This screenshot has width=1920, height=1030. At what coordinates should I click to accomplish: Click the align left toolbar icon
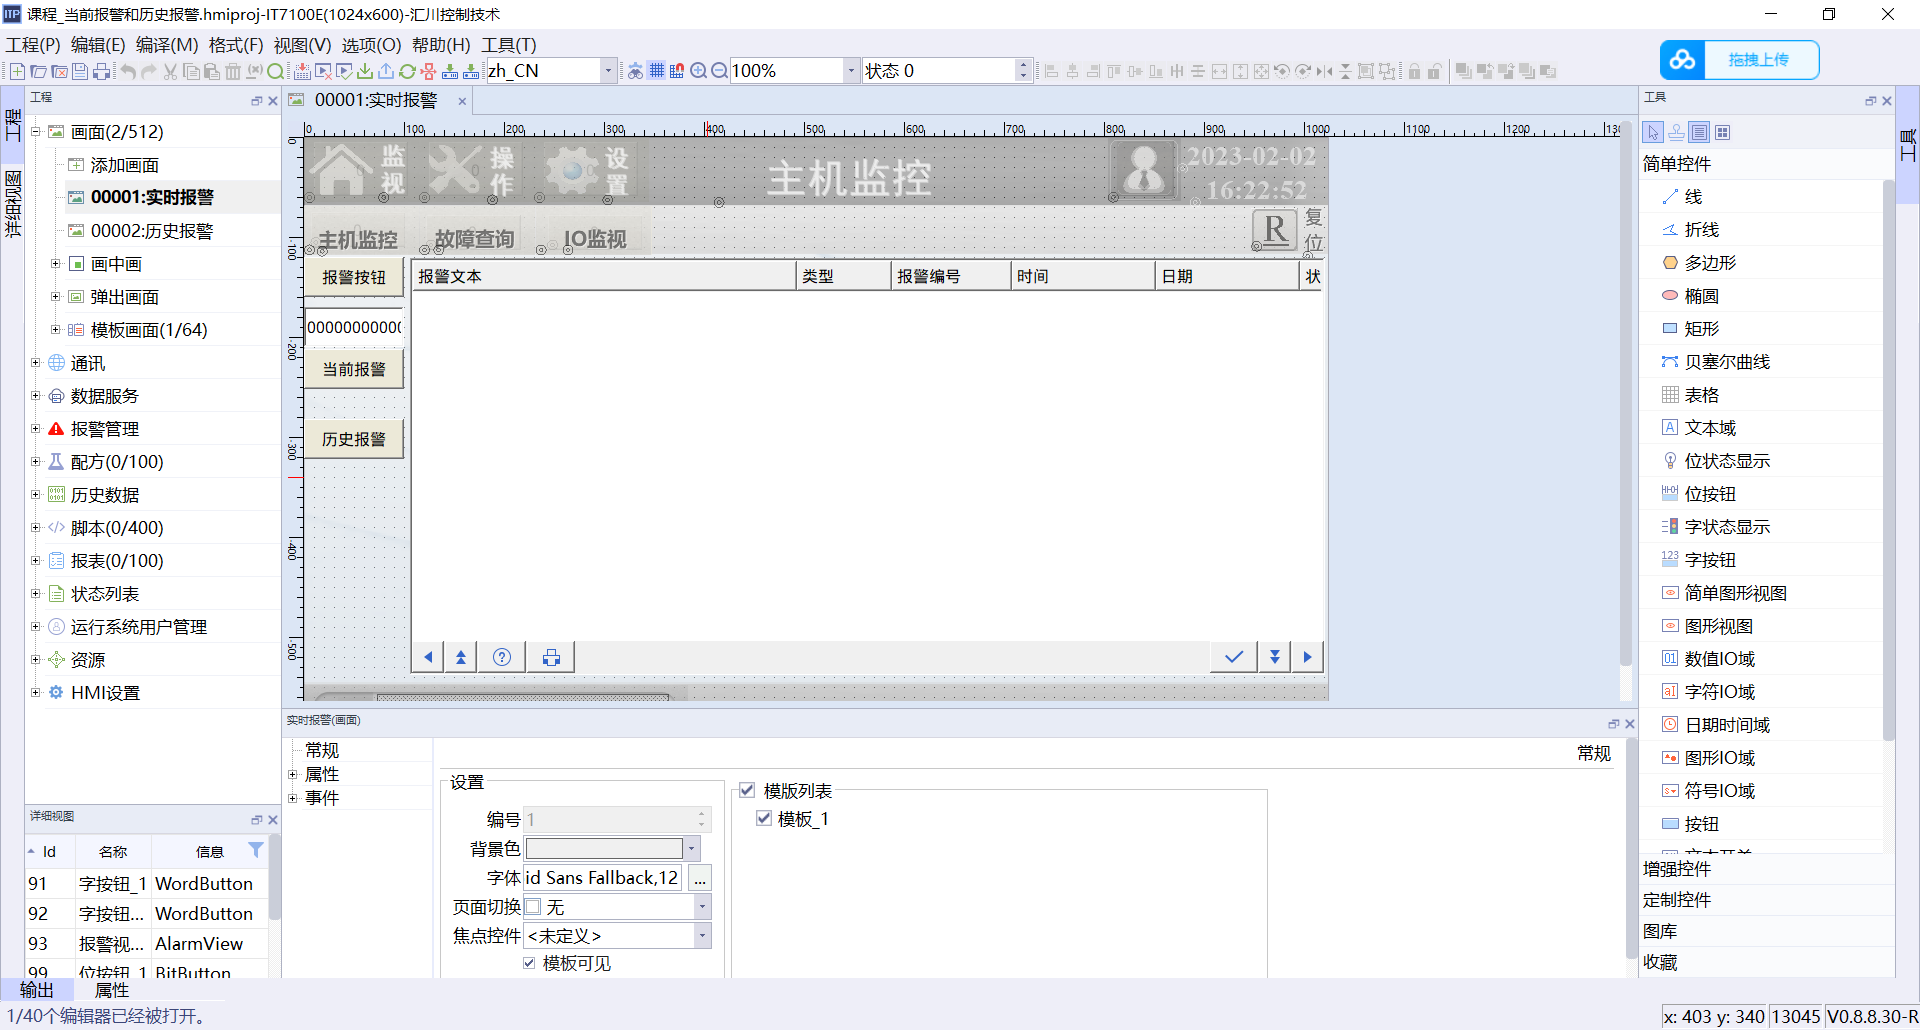pos(1051,71)
